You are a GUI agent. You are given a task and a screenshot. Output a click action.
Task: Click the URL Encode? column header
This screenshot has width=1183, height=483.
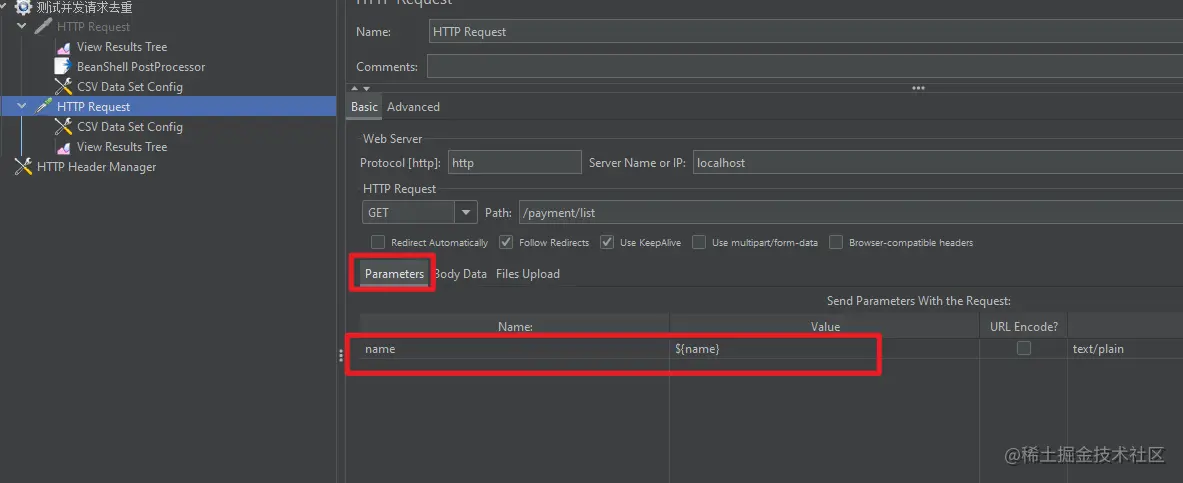[x=1024, y=327]
